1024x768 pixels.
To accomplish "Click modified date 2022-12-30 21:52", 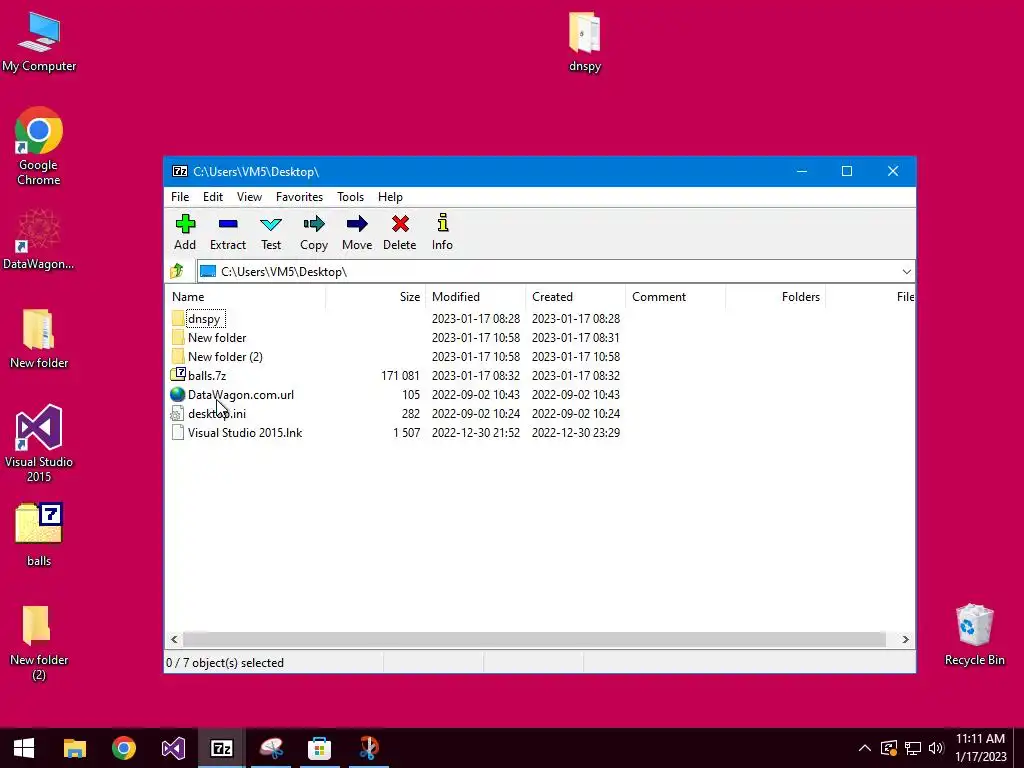I will (x=475, y=432).
